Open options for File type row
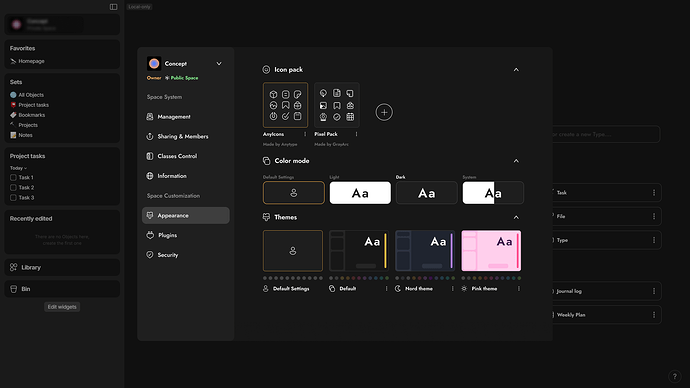 (x=654, y=216)
